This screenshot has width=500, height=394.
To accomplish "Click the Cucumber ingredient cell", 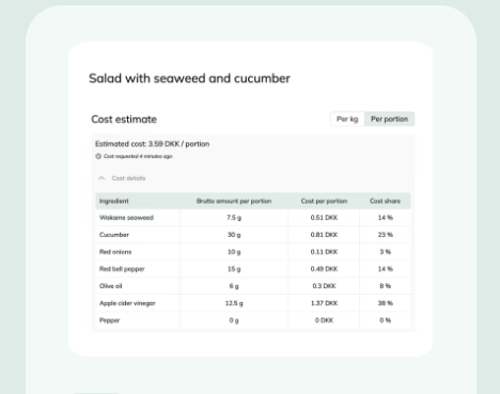I will click(114, 235).
